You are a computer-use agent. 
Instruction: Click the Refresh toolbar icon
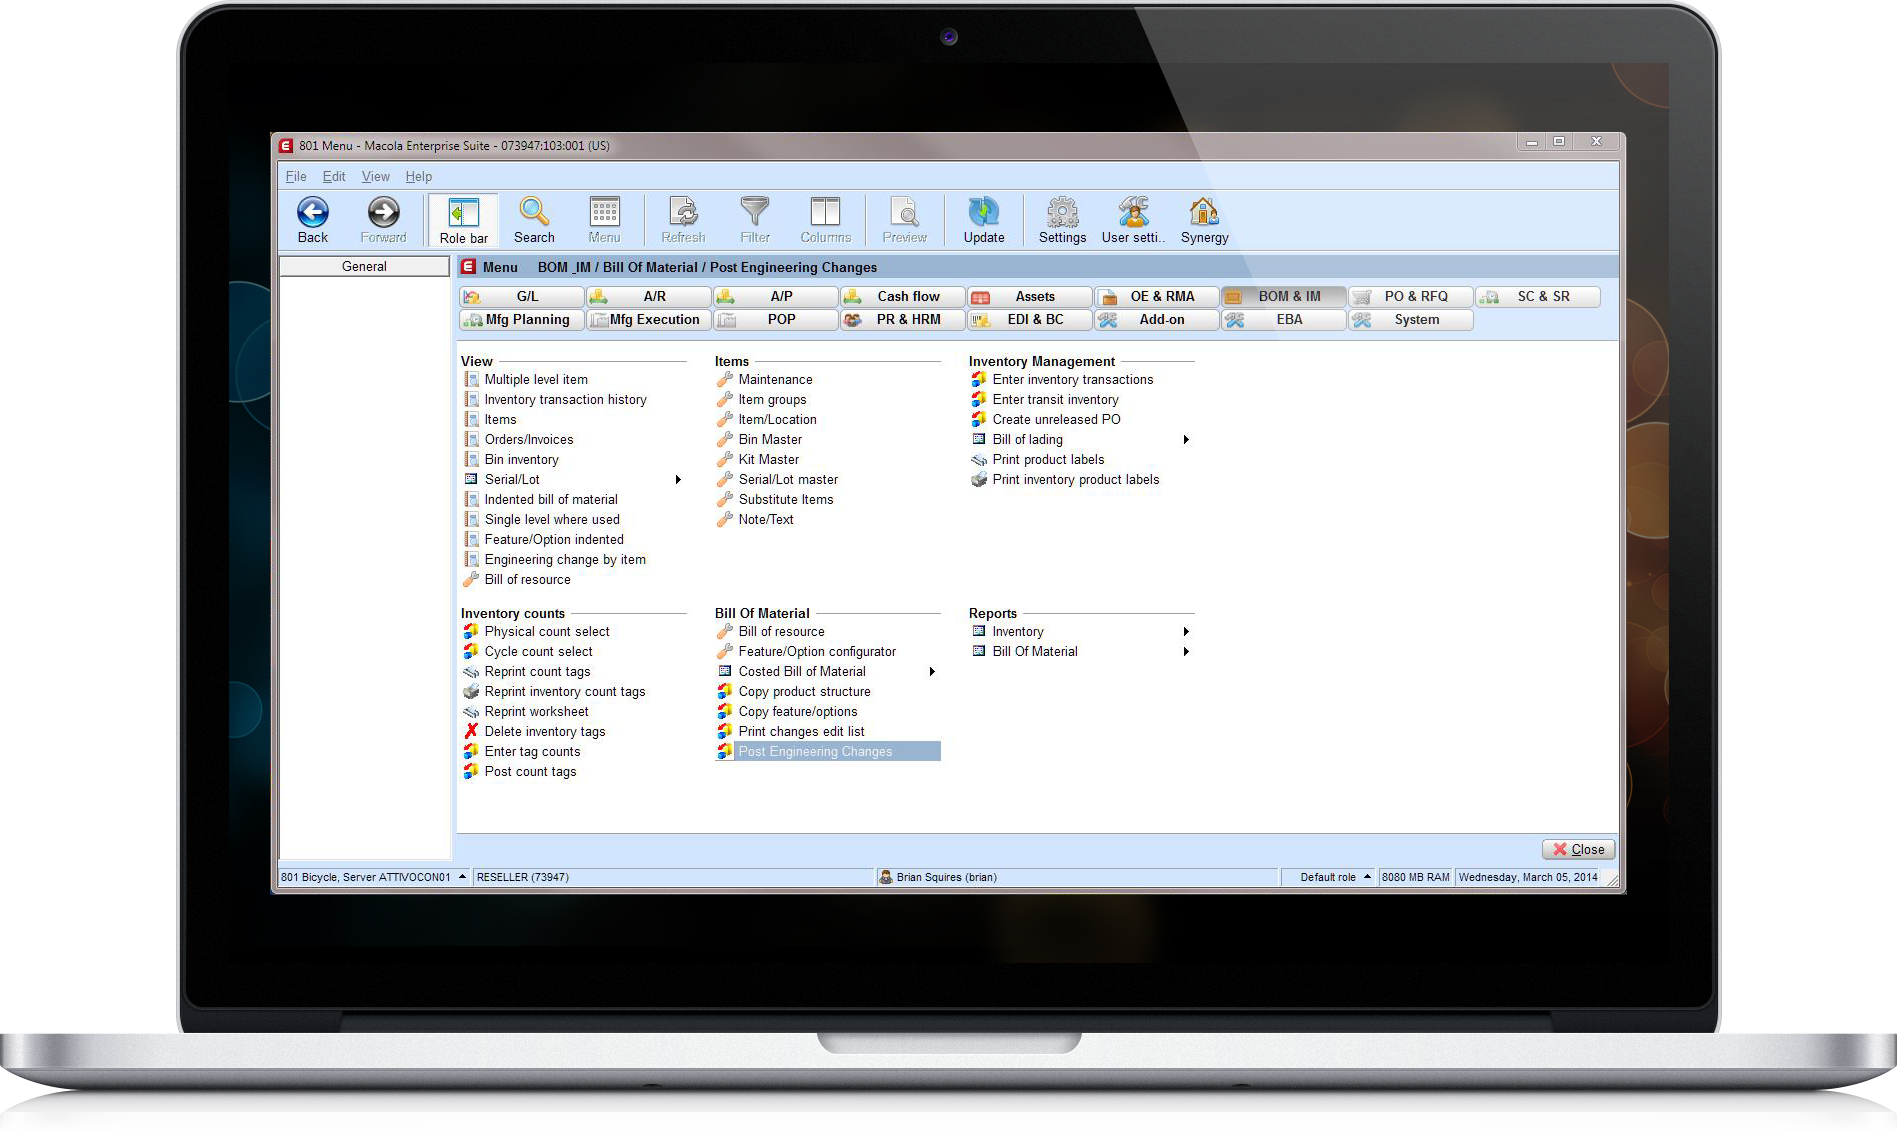(x=683, y=212)
